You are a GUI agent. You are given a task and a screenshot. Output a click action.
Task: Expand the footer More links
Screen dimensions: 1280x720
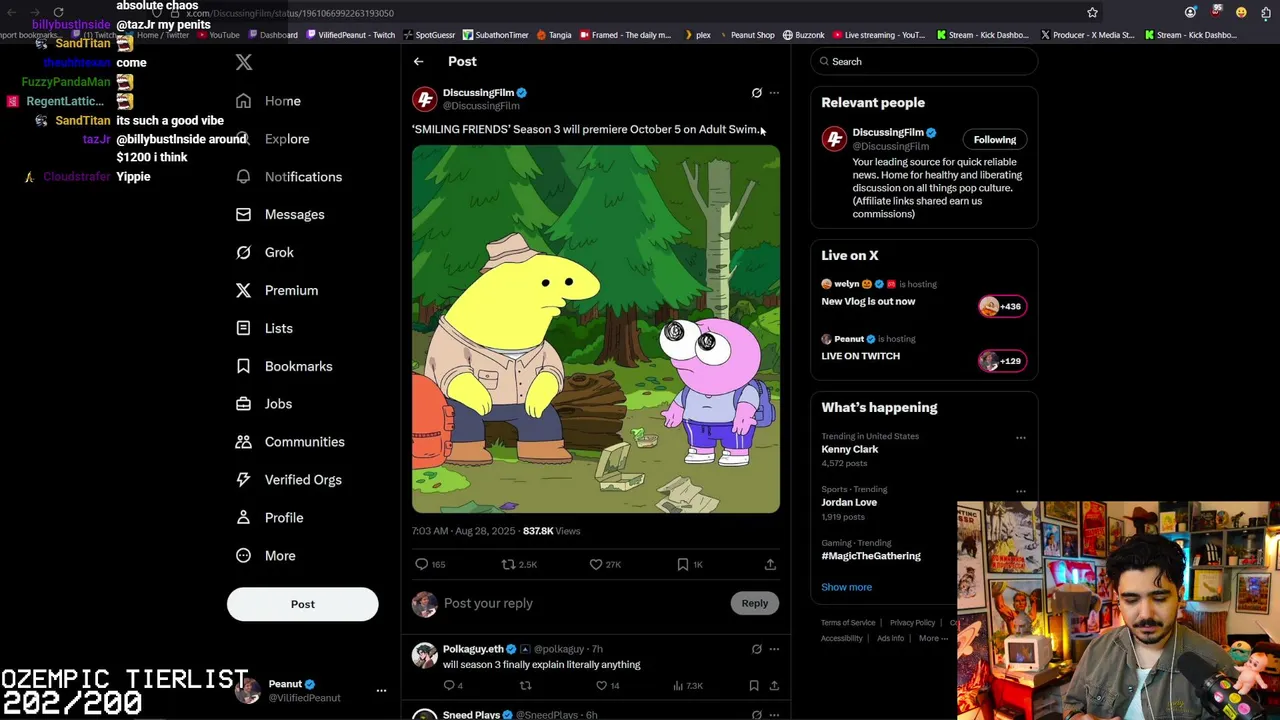(x=932, y=639)
